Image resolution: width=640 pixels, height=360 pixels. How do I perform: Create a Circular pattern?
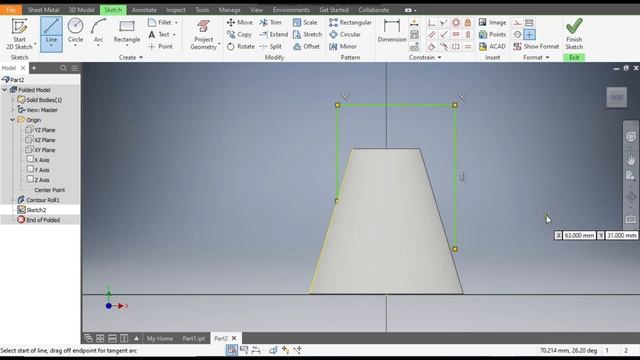point(345,35)
